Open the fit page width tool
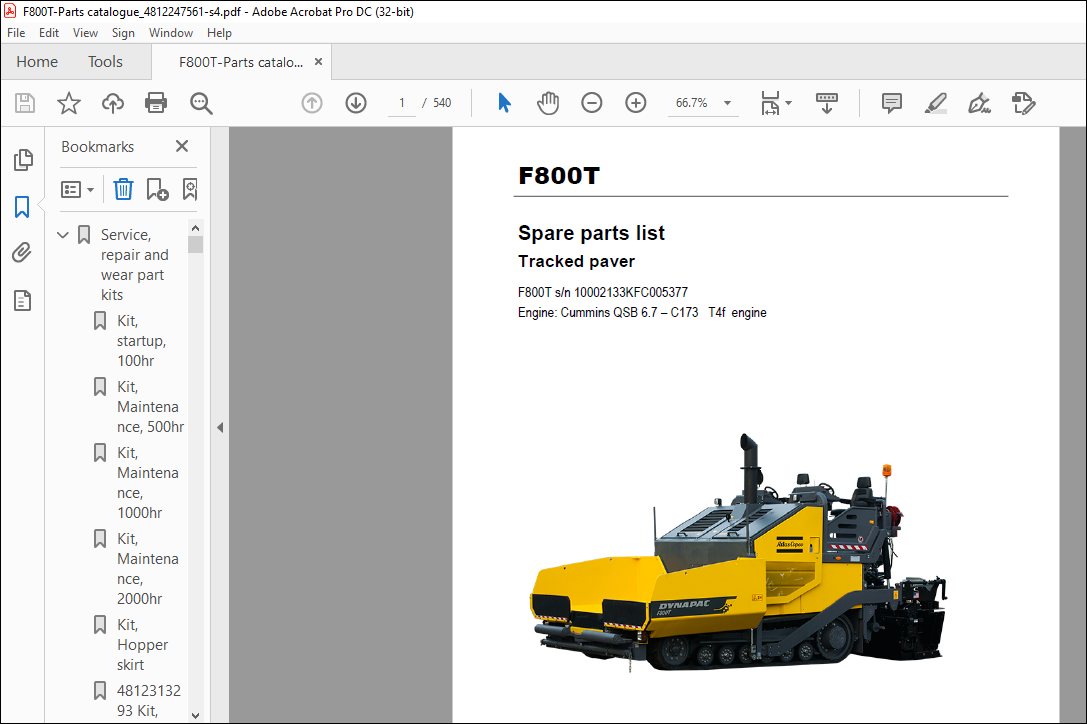 pos(770,103)
